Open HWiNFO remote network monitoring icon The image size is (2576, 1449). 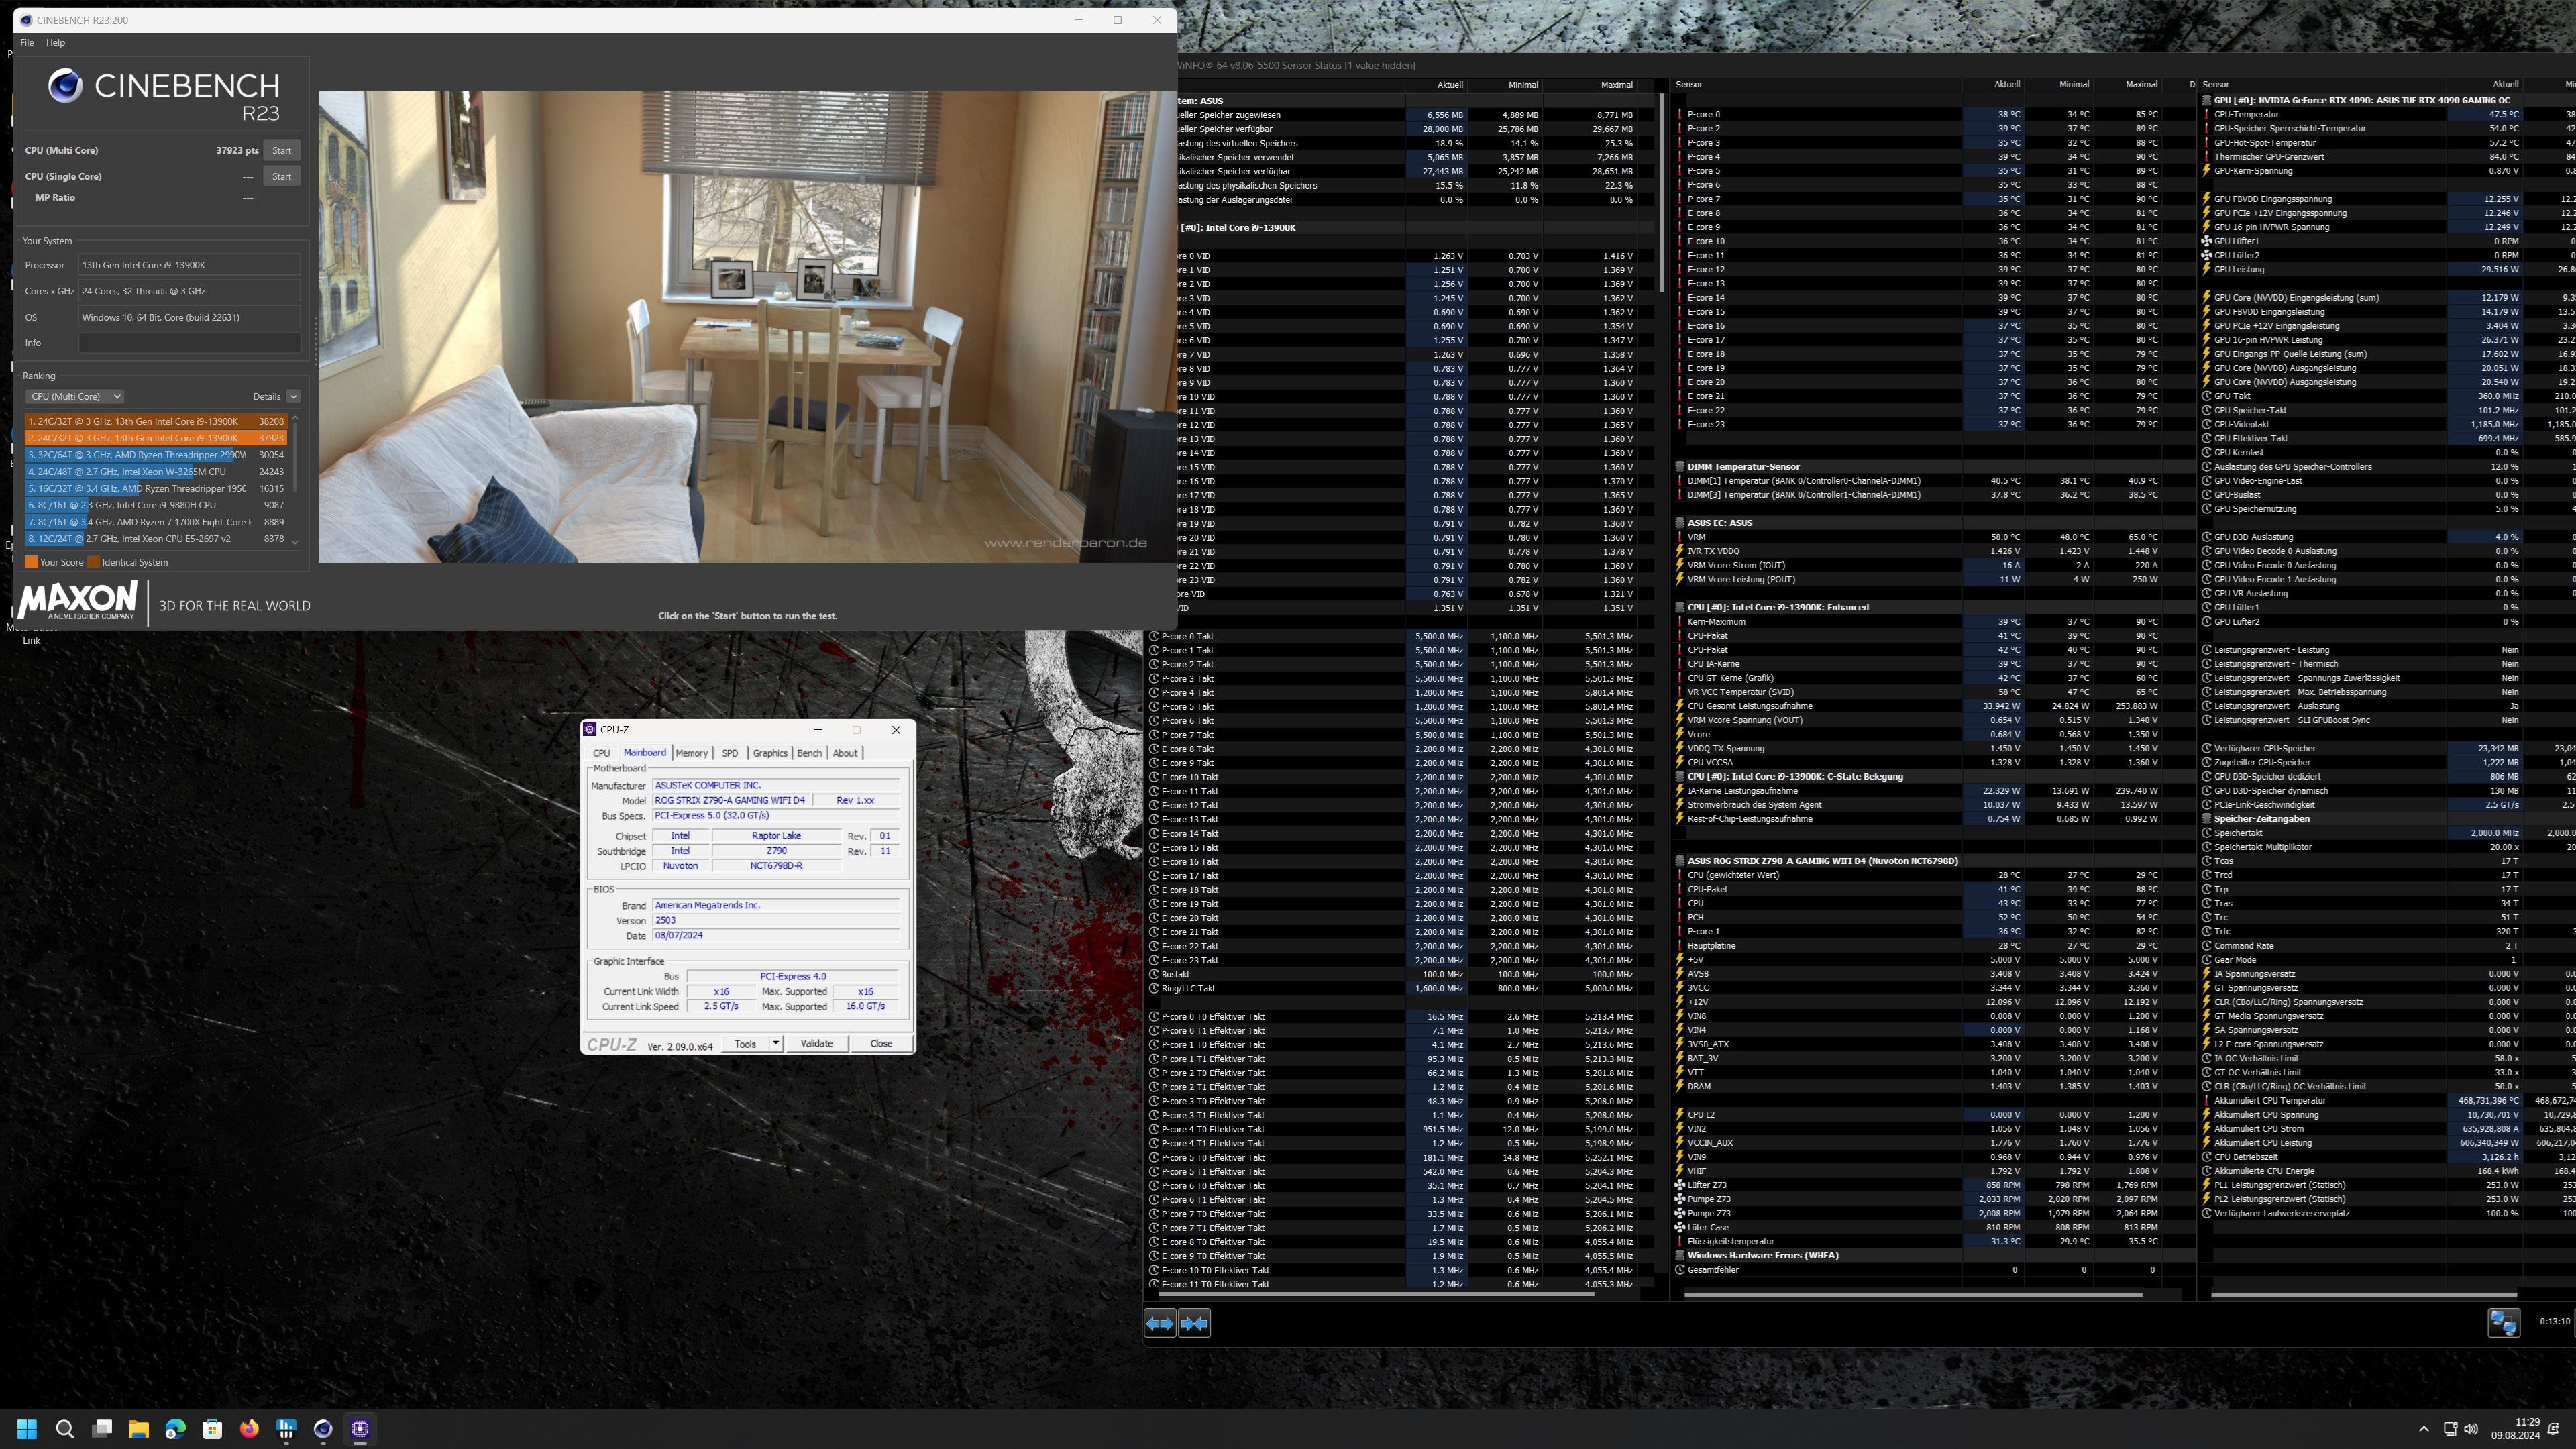[x=2503, y=1322]
